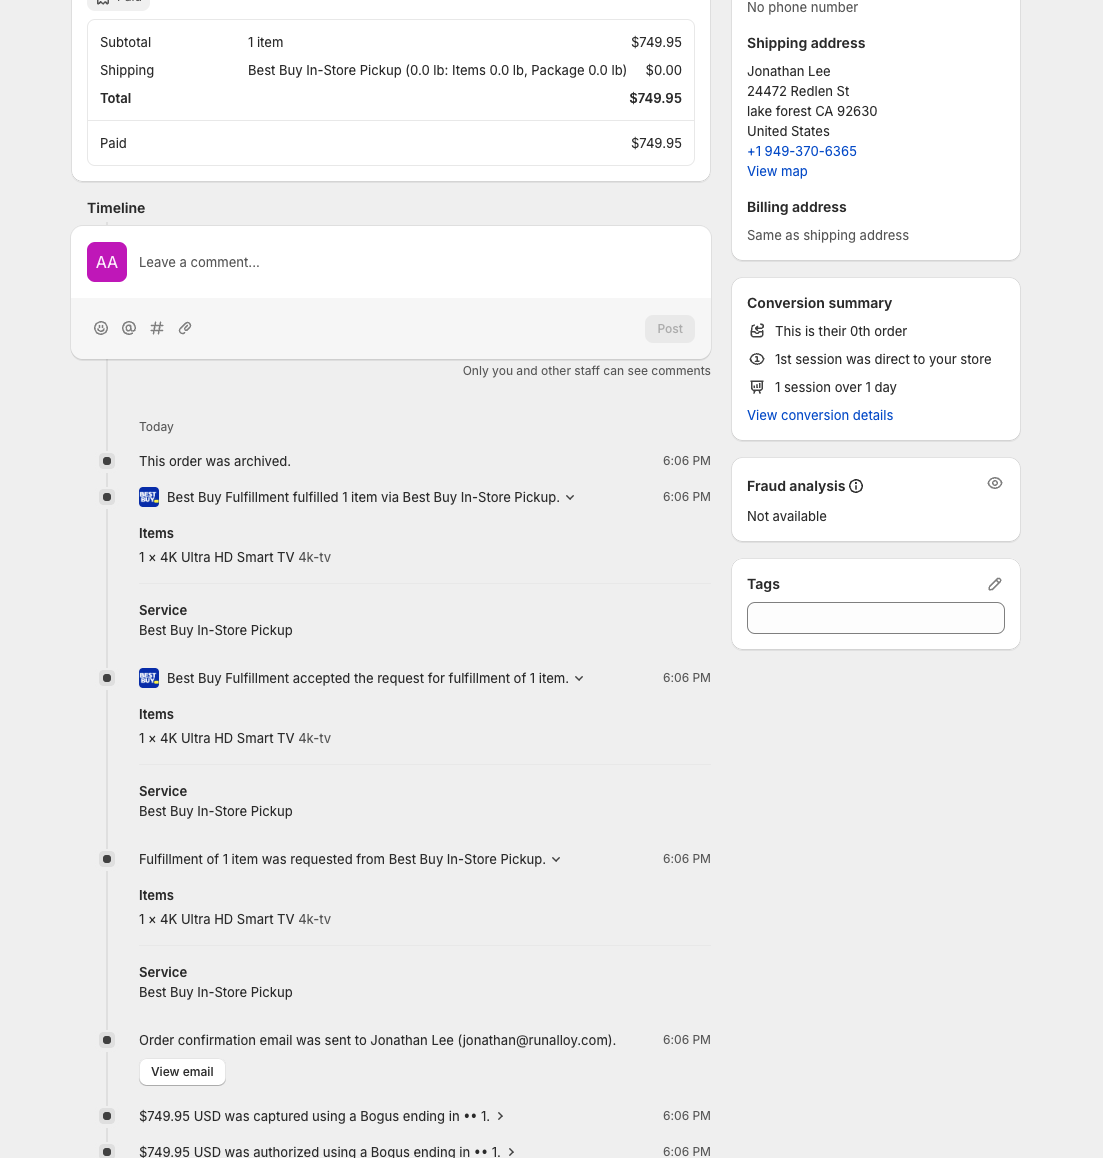This screenshot has width=1103, height=1158.
Task: Click the order count icon in Conversion summary
Action: tap(757, 331)
